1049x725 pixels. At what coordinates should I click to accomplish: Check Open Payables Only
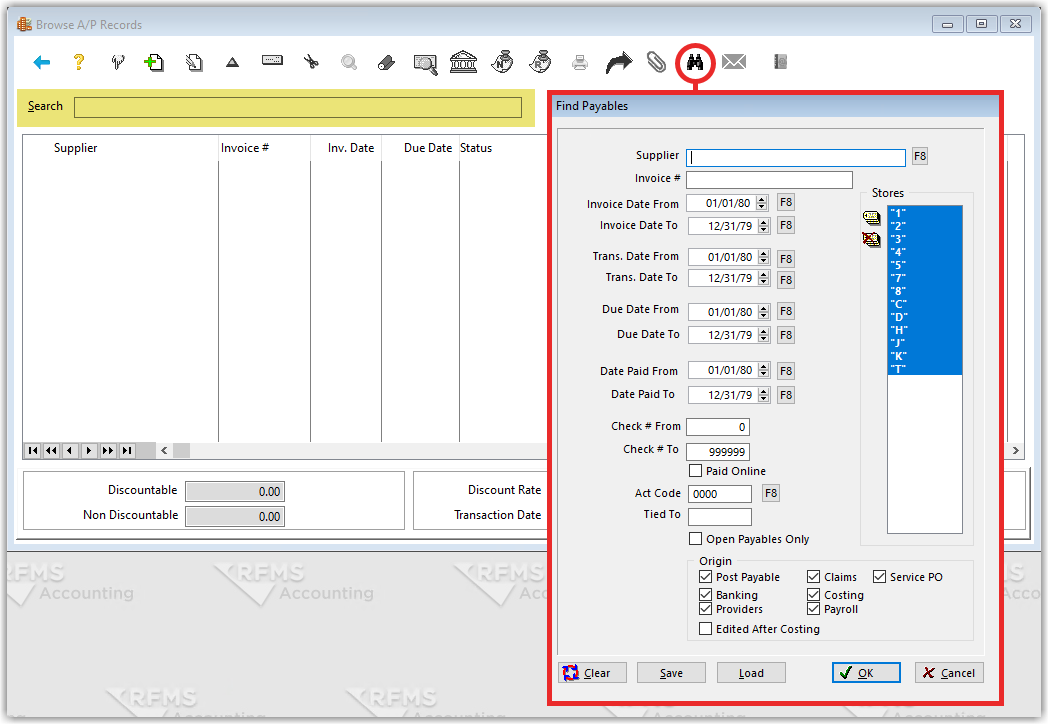[696, 539]
